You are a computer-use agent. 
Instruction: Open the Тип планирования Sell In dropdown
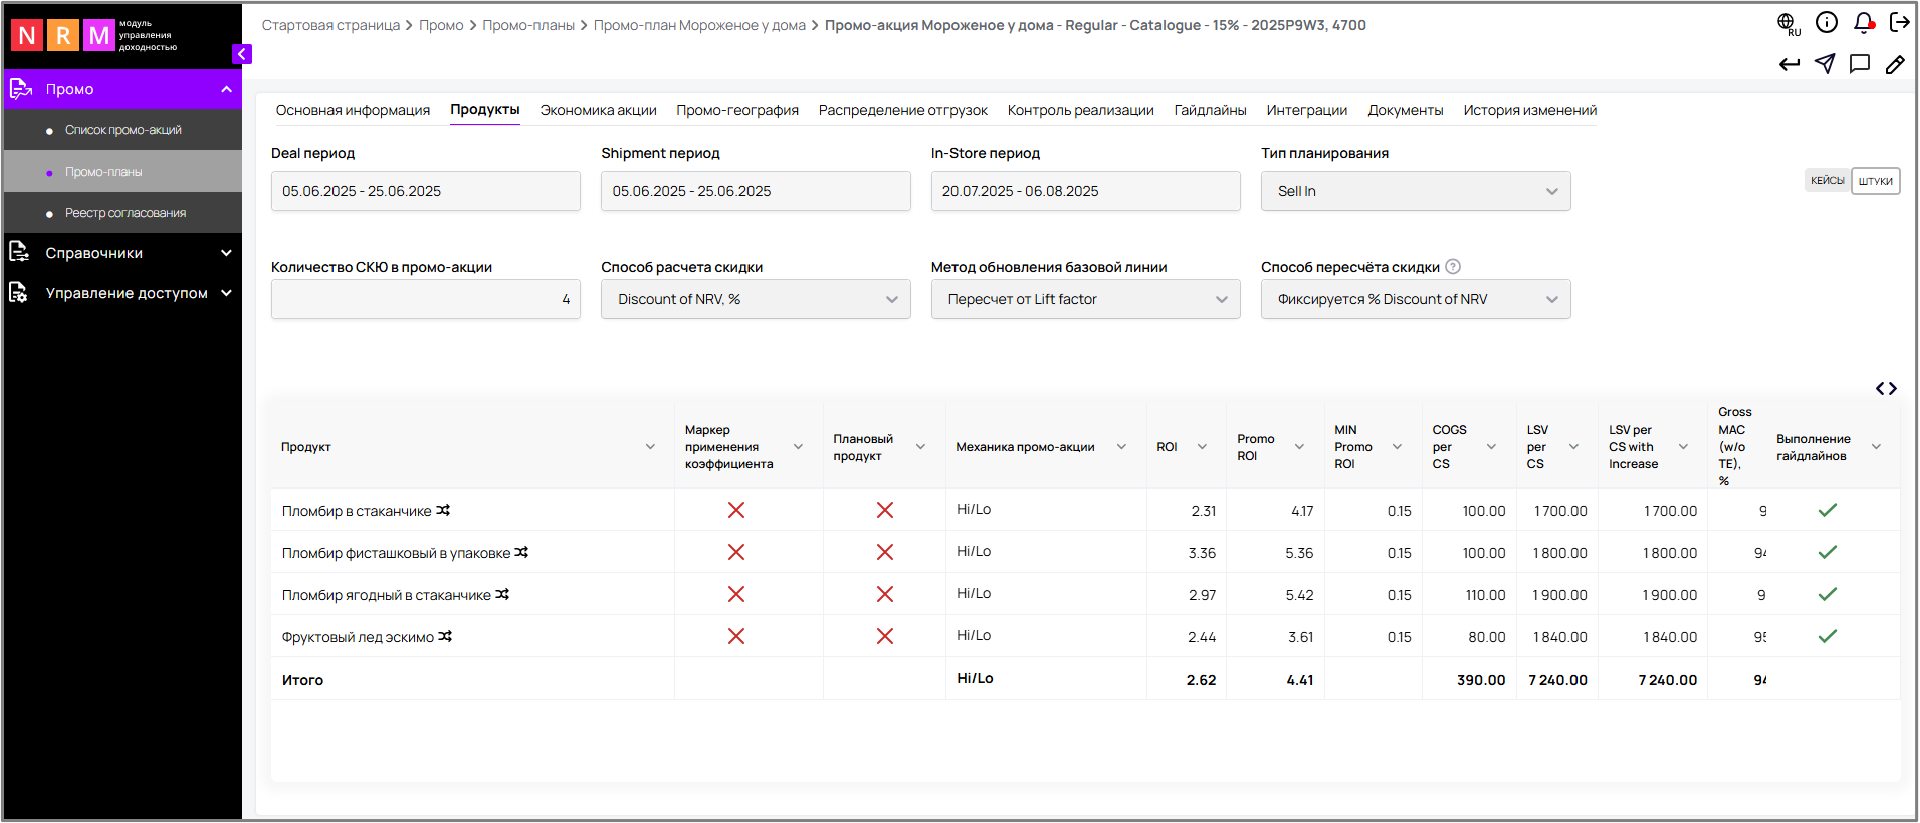(x=1415, y=191)
